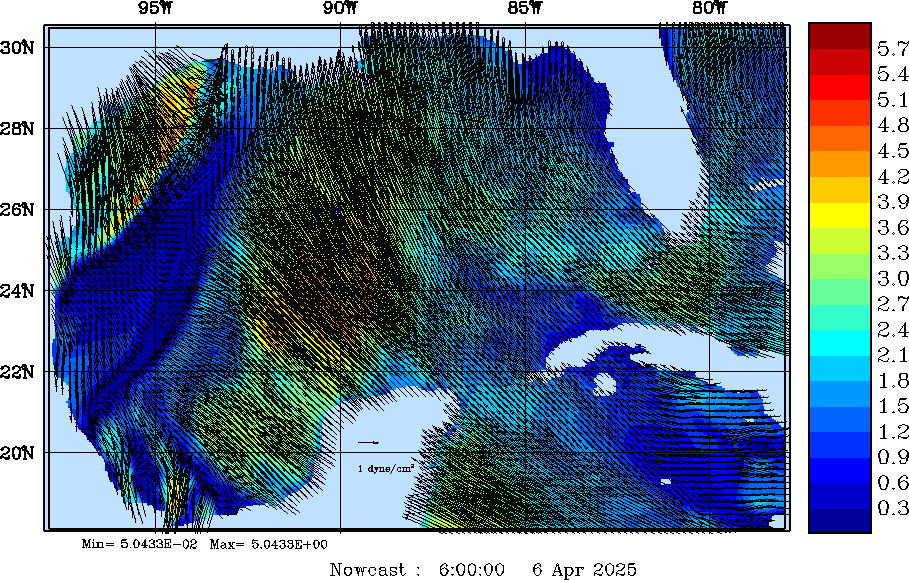The width and height of the screenshot is (909, 580).
Task: Select the bright yellow colorbar band
Action: [840, 215]
